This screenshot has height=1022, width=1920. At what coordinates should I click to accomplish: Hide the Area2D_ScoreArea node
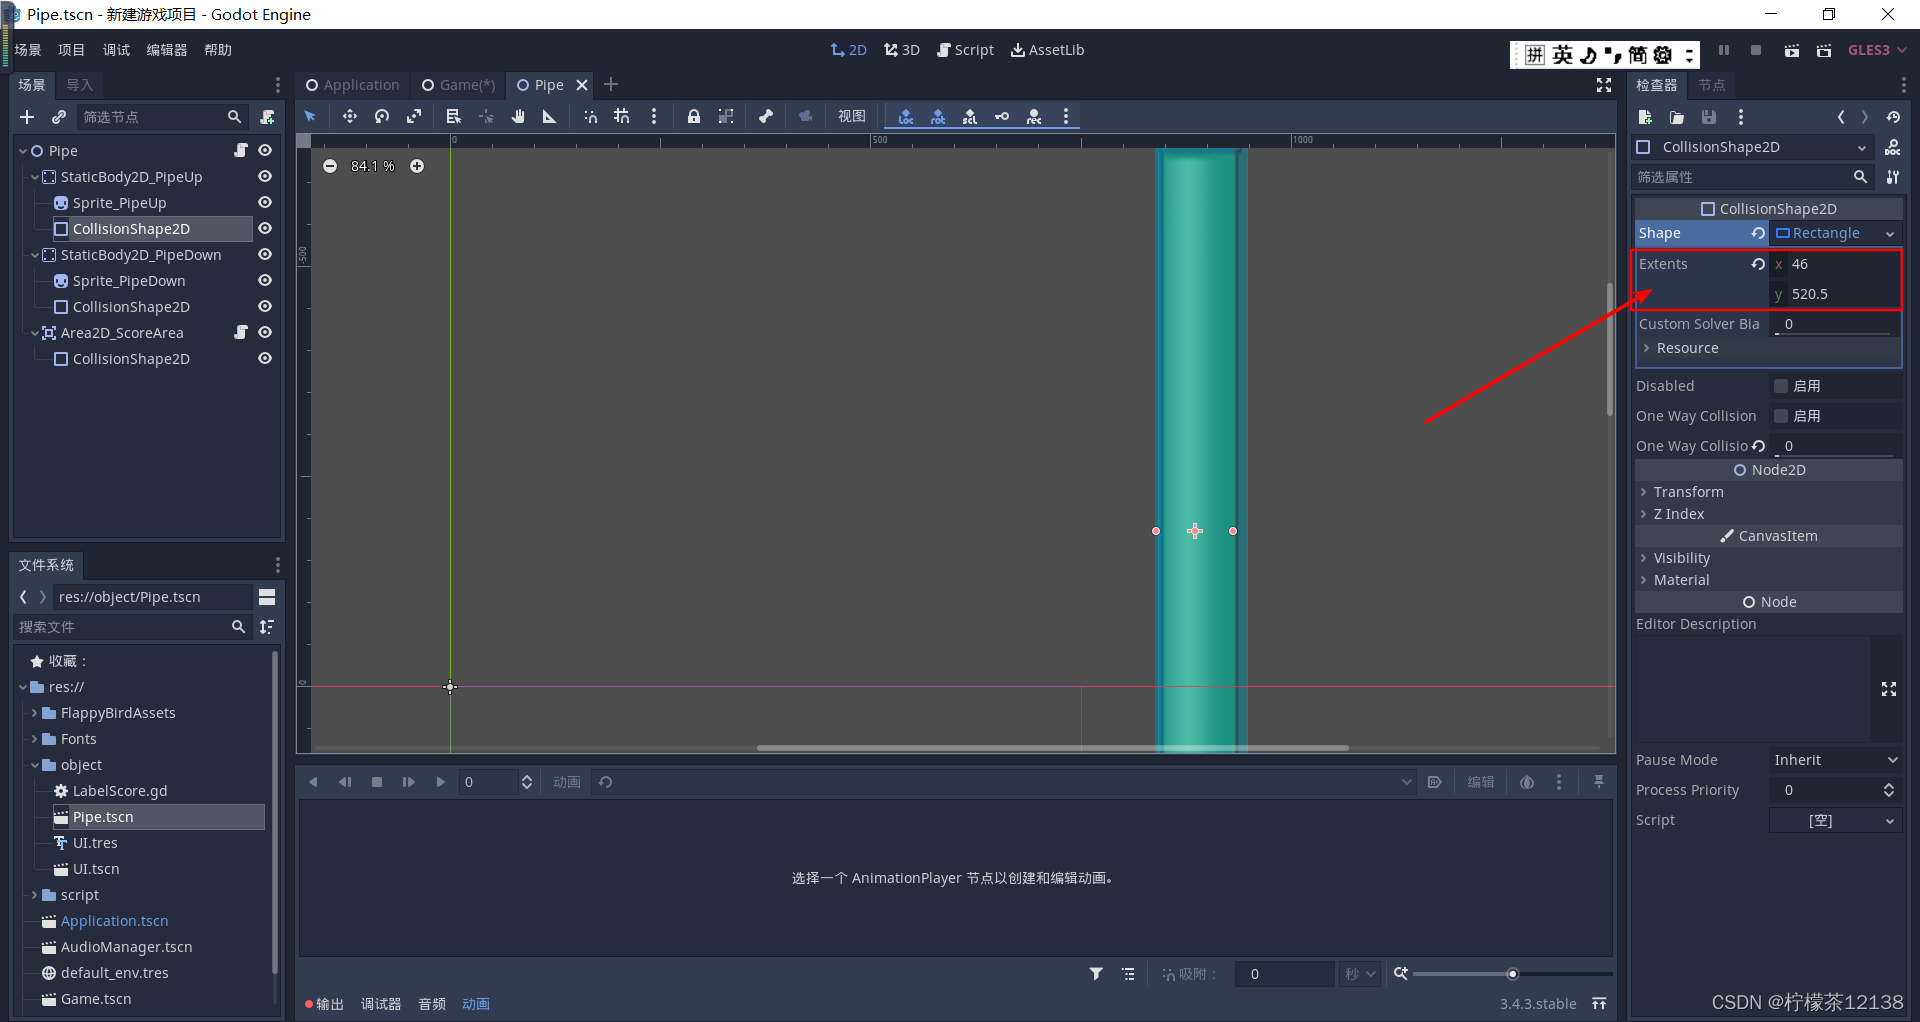tap(265, 332)
